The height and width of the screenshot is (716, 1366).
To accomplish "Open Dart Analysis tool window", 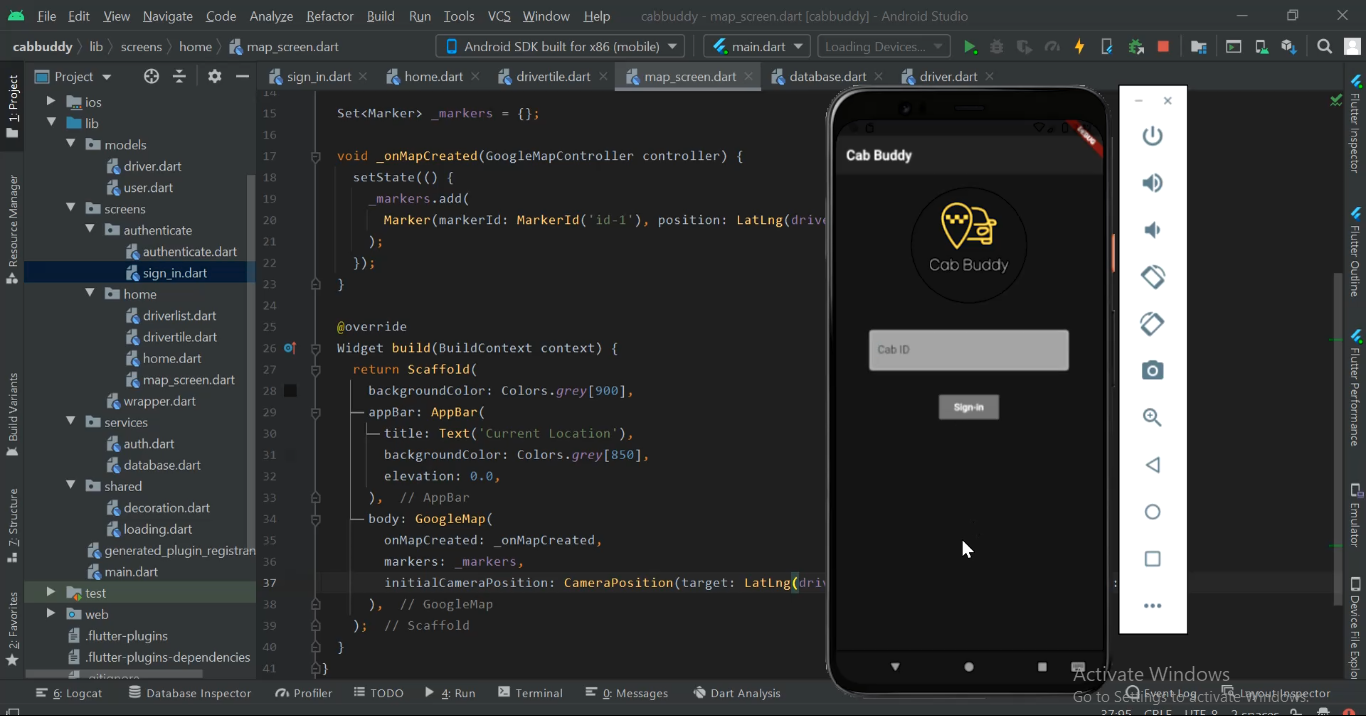I will tap(736, 693).
